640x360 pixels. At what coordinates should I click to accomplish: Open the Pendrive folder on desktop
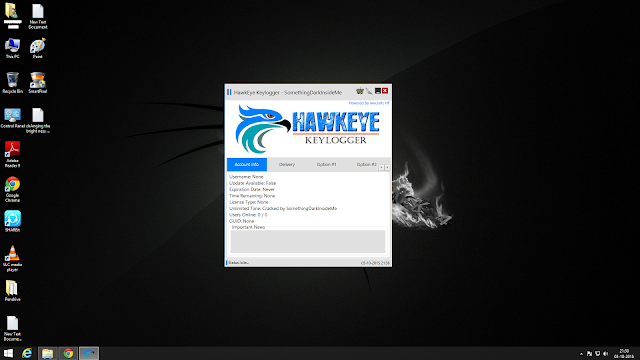coord(12,291)
